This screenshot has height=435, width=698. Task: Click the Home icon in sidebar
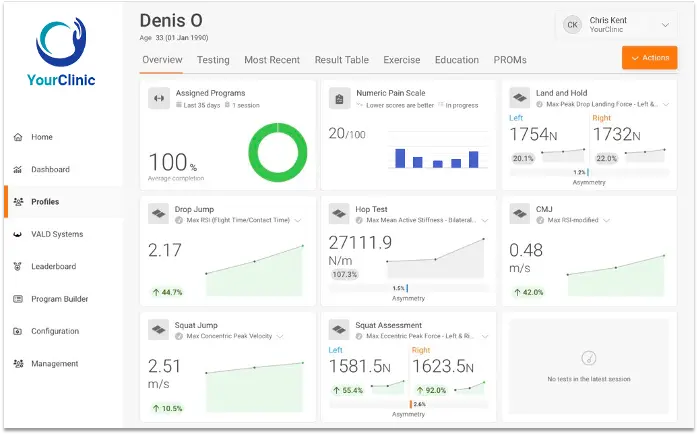tap(18, 137)
